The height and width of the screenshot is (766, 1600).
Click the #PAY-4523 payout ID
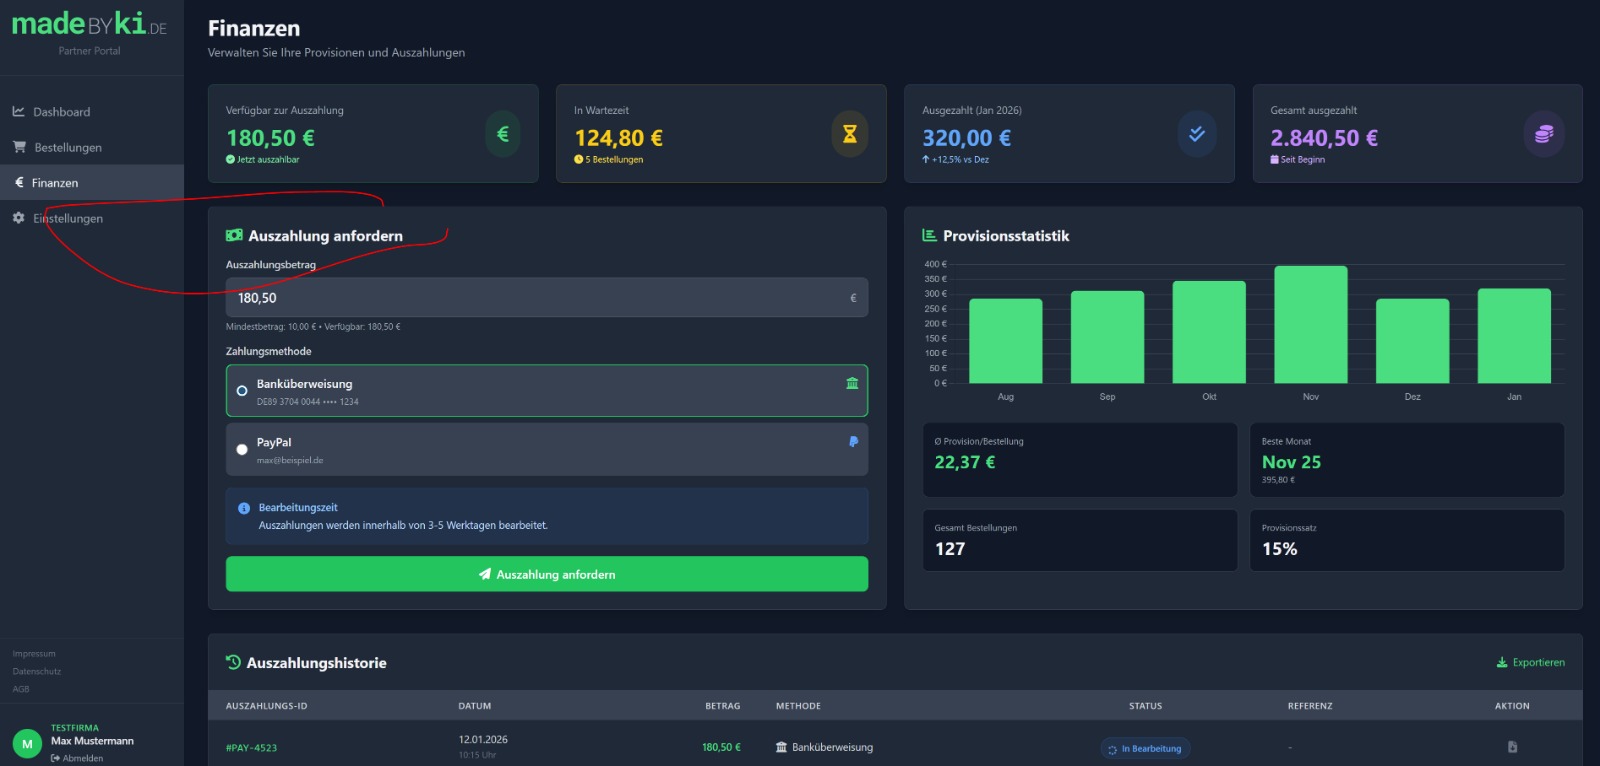pyautogui.click(x=251, y=748)
